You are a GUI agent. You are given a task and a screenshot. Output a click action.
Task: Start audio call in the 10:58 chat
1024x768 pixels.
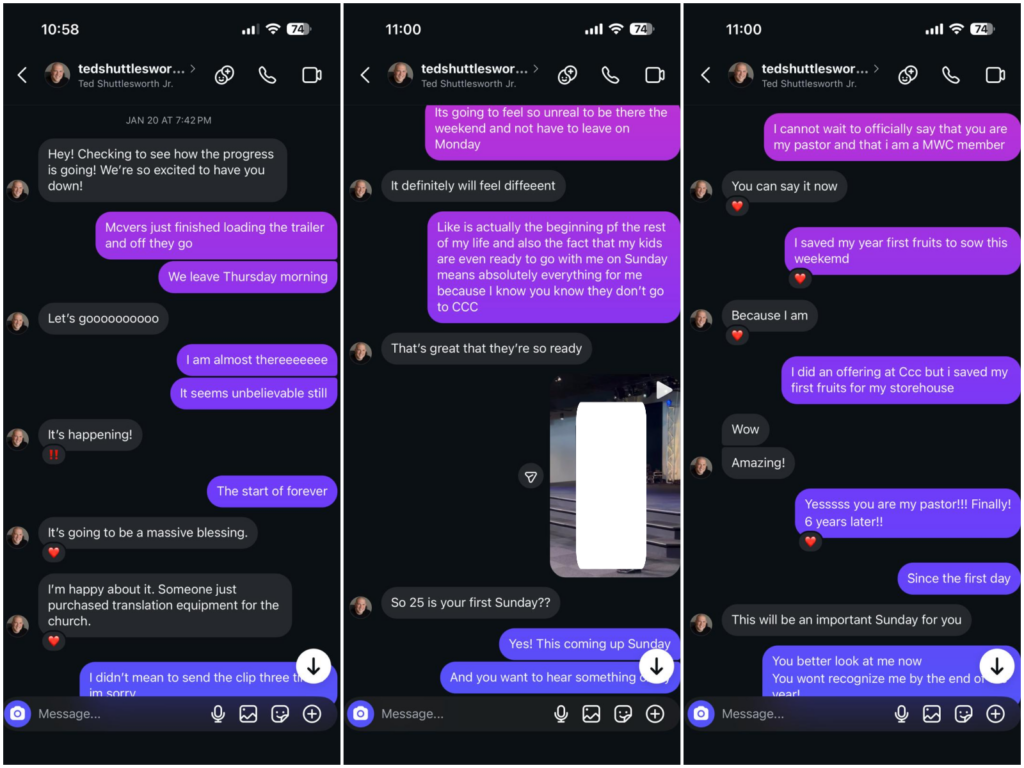267,75
